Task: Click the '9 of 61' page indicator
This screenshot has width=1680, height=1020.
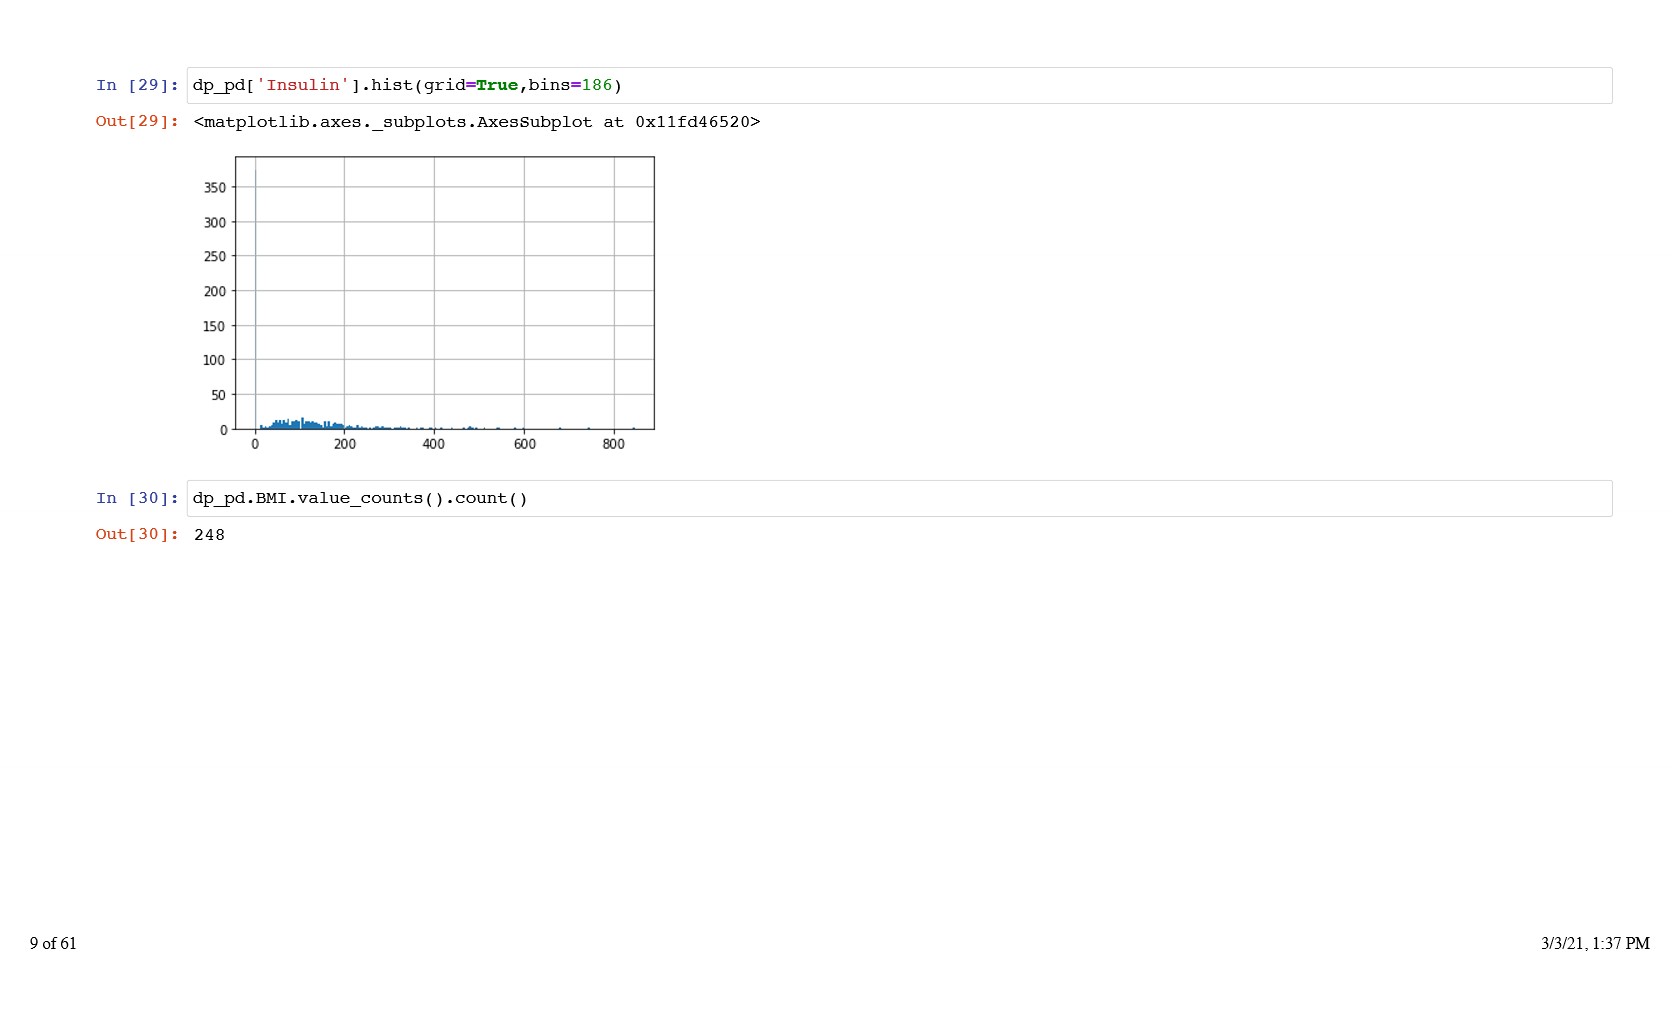Action: pos(53,944)
